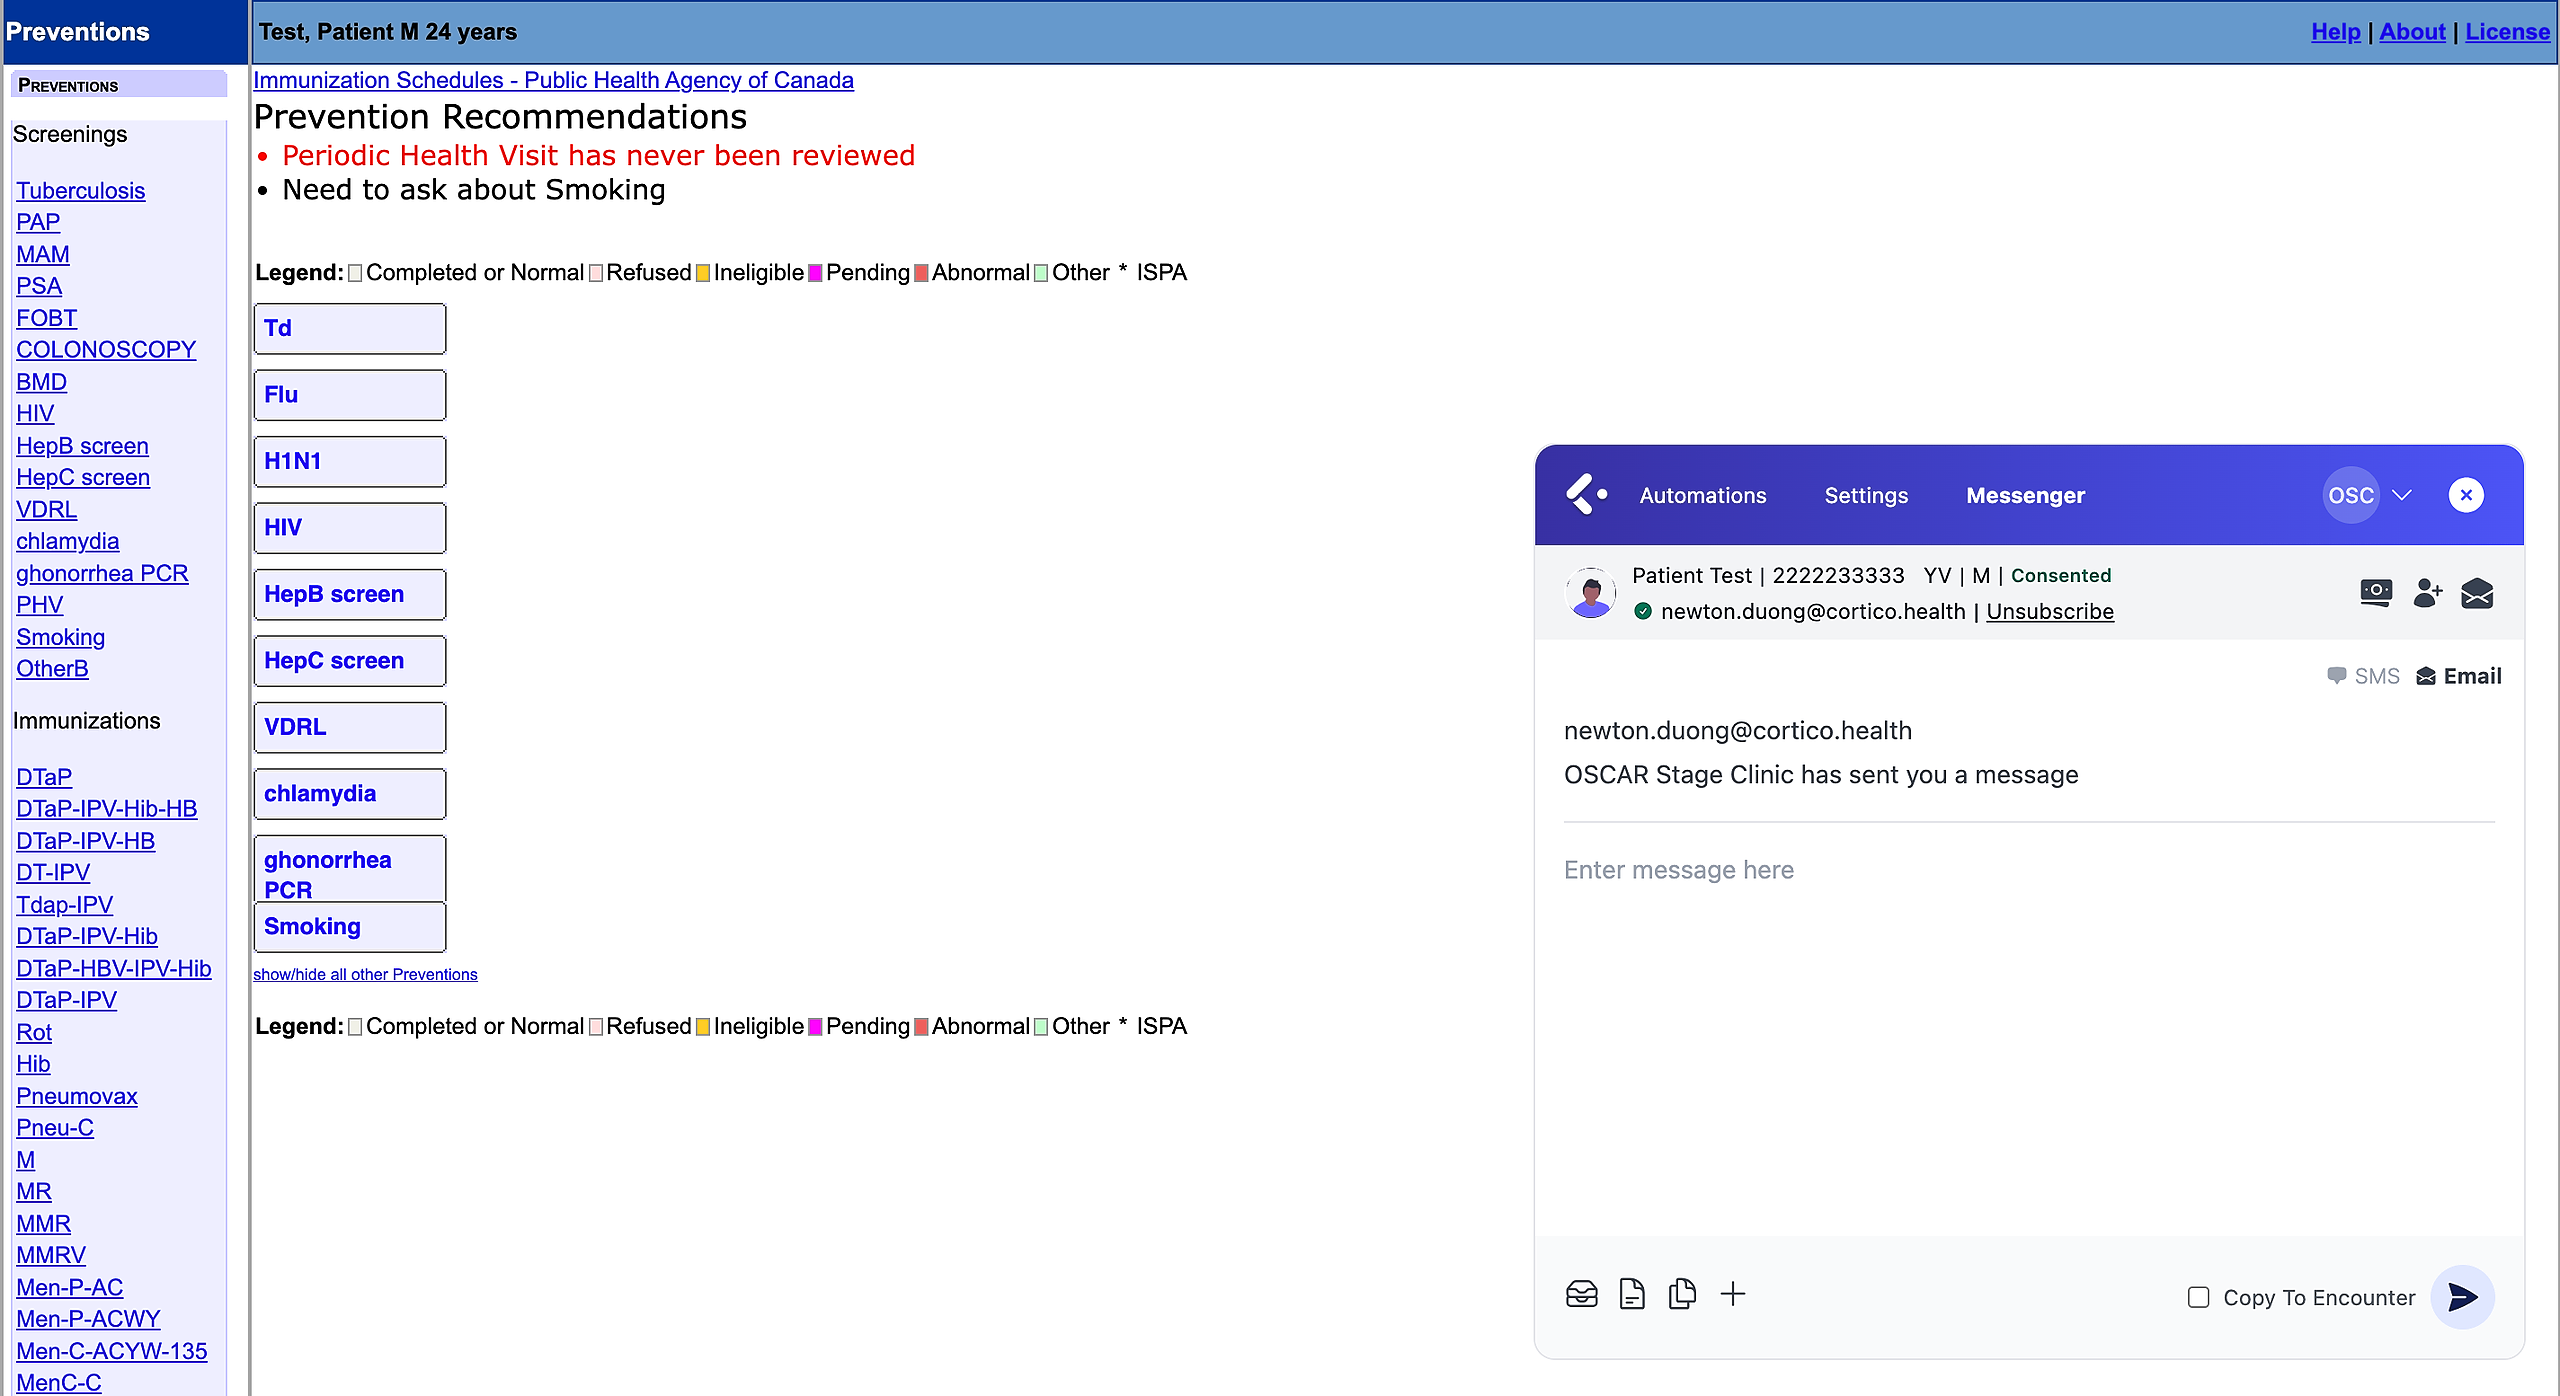Open the Settings tab

[1866, 495]
